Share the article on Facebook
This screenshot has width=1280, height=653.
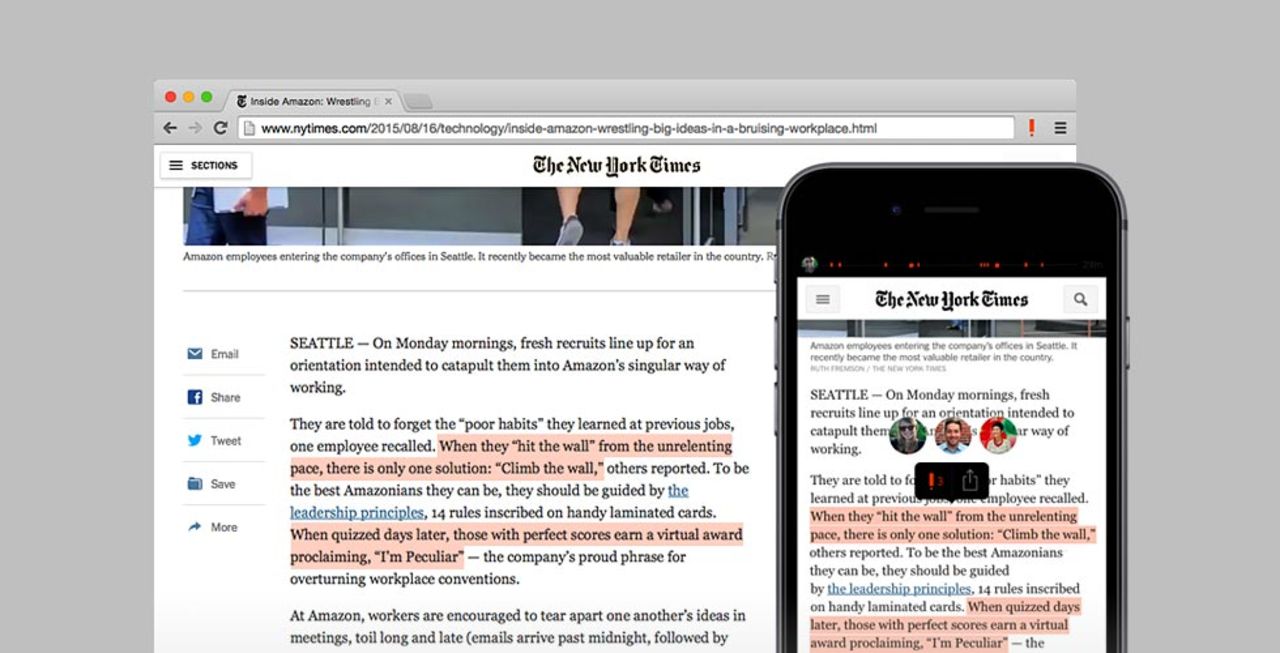213,397
